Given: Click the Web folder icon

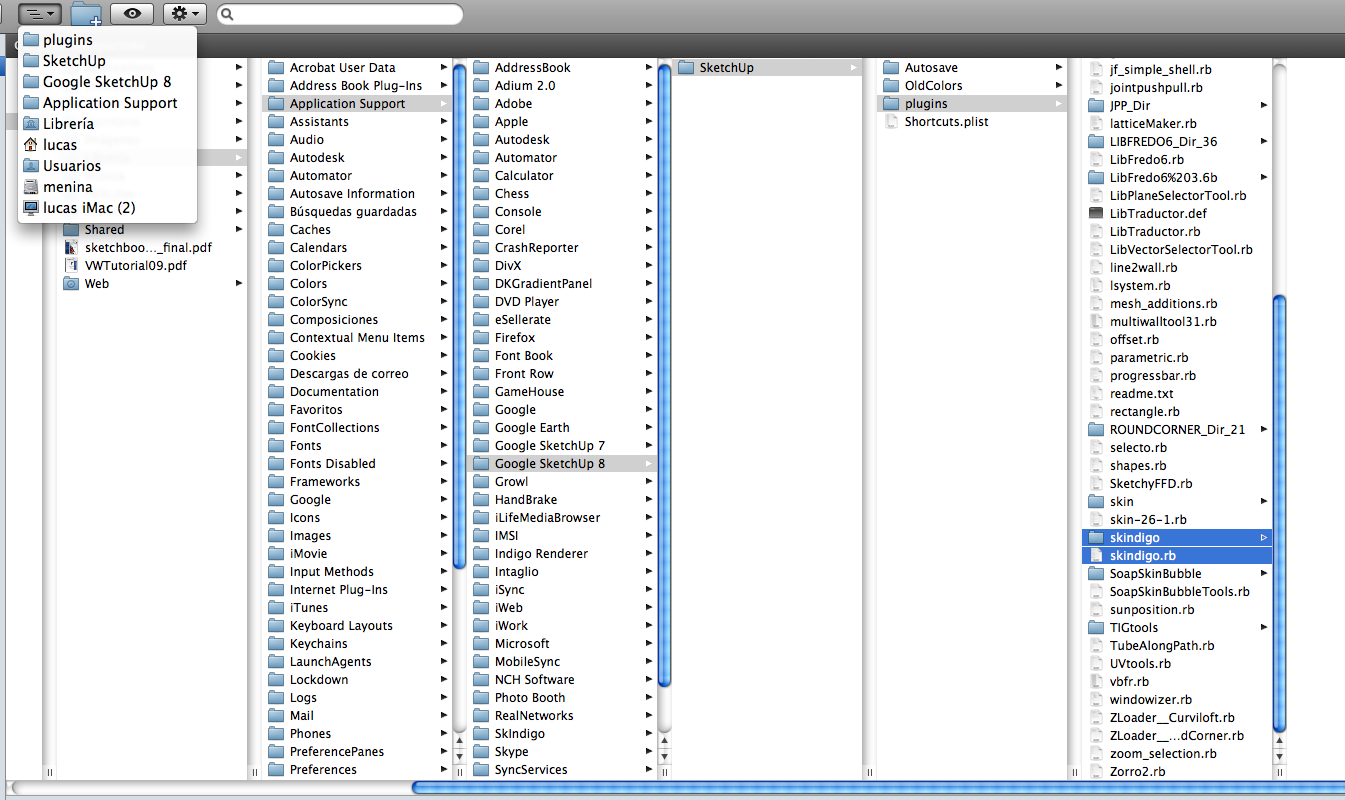Looking at the screenshot, I should pos(71,284).
